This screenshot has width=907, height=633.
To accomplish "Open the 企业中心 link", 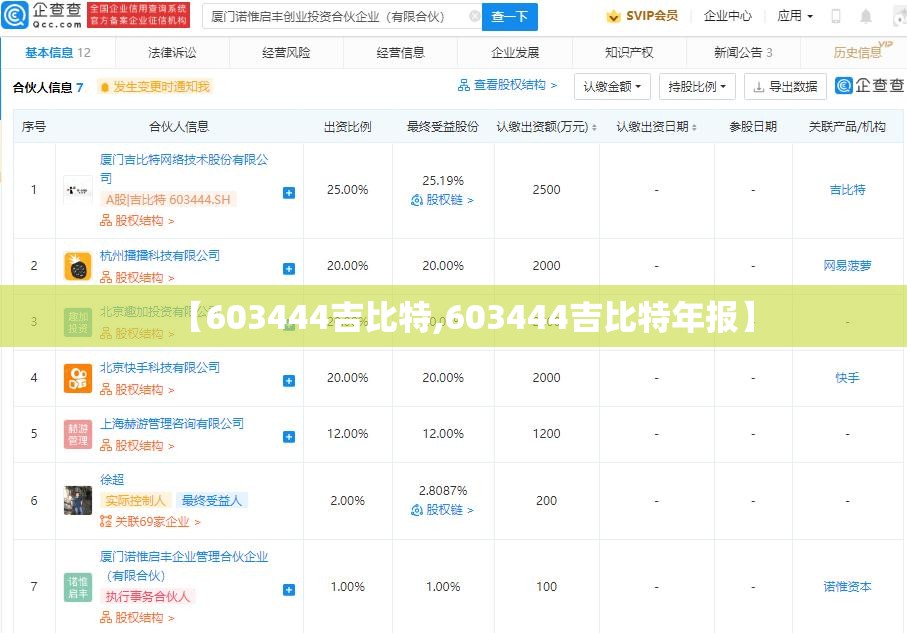I will pyautogui.click(x=728, y=16).
